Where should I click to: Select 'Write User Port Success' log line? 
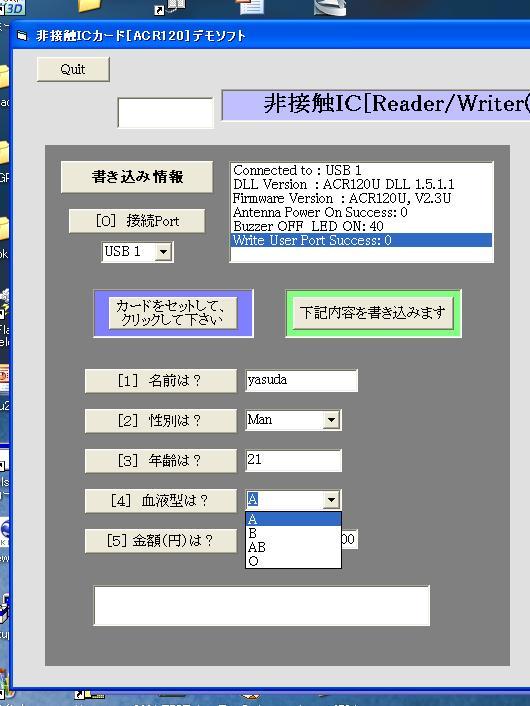[x=361, y=240]
